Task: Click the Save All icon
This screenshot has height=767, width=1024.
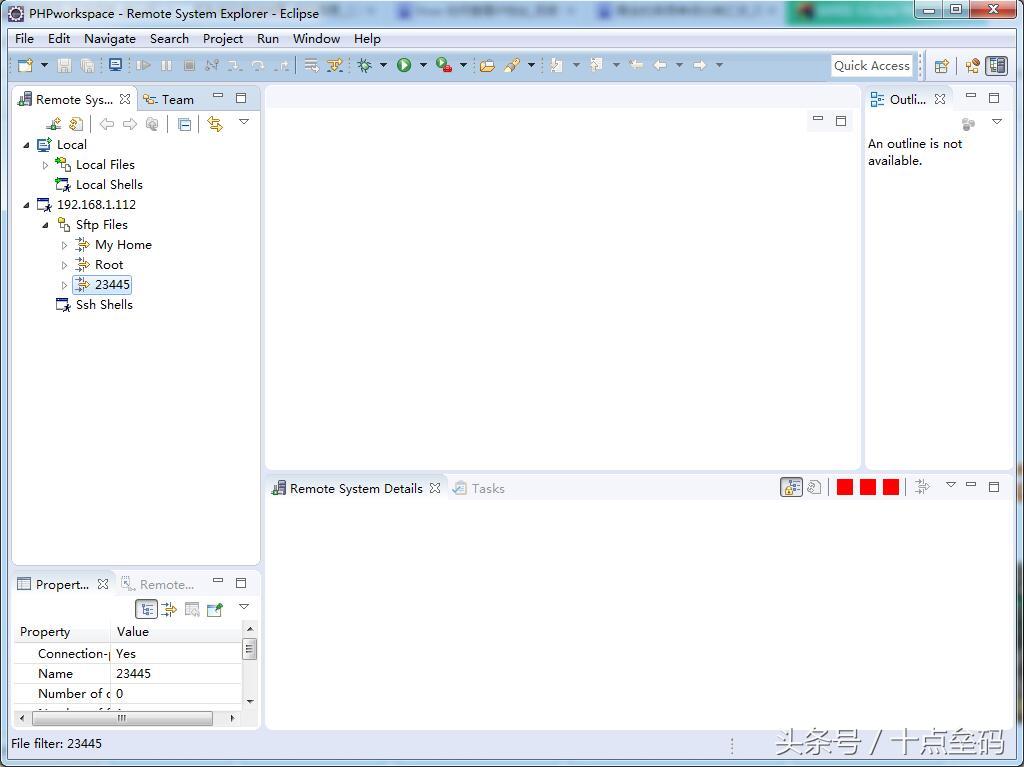Action: coord(87,65)
